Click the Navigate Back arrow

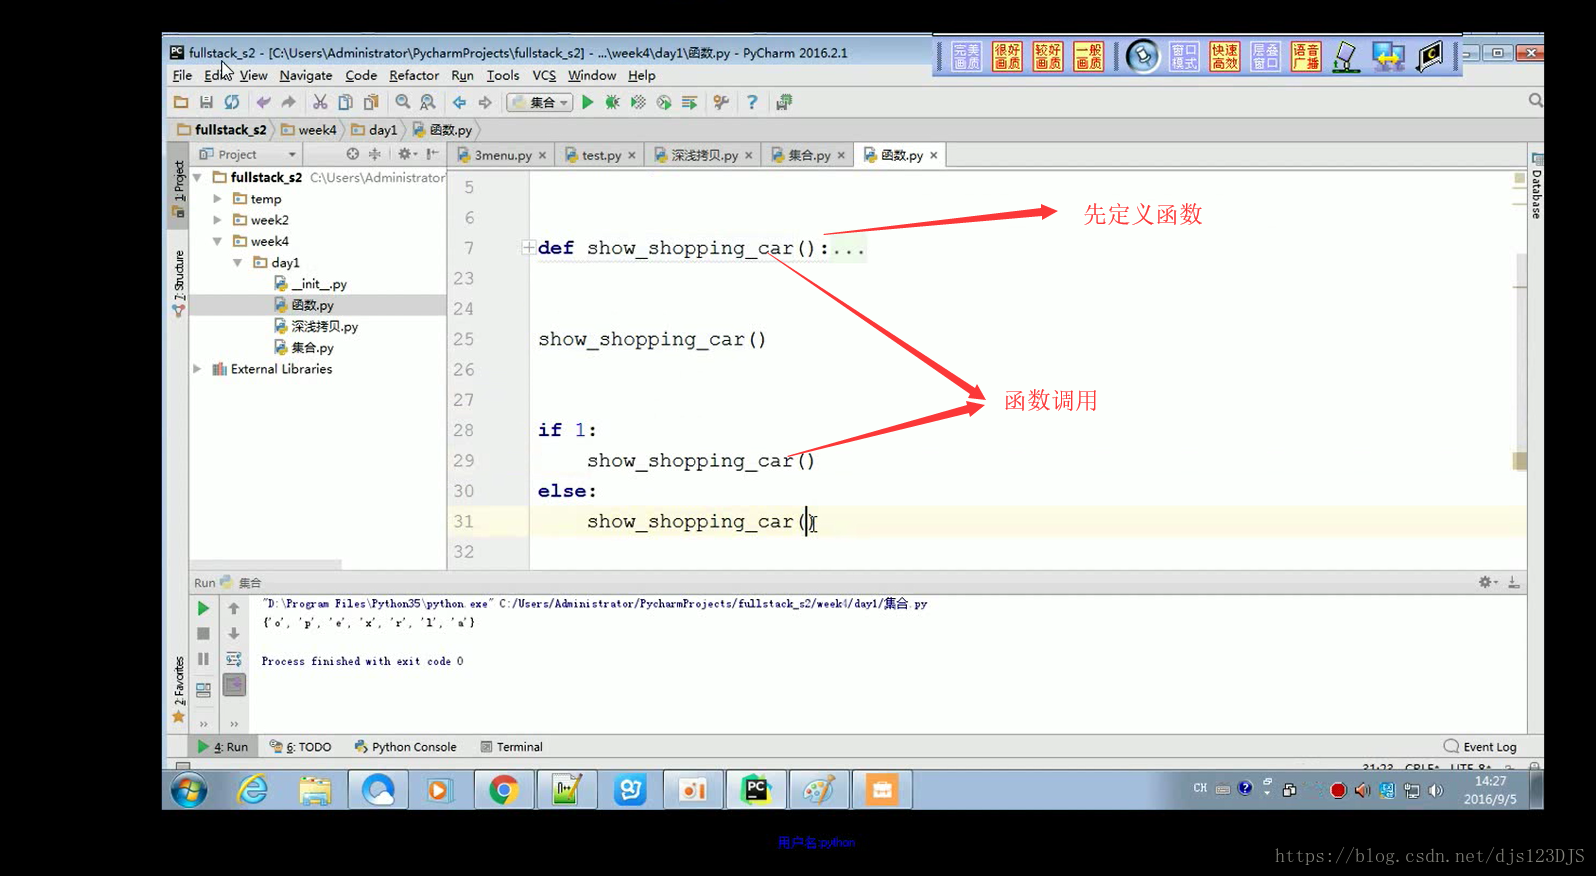459,102
